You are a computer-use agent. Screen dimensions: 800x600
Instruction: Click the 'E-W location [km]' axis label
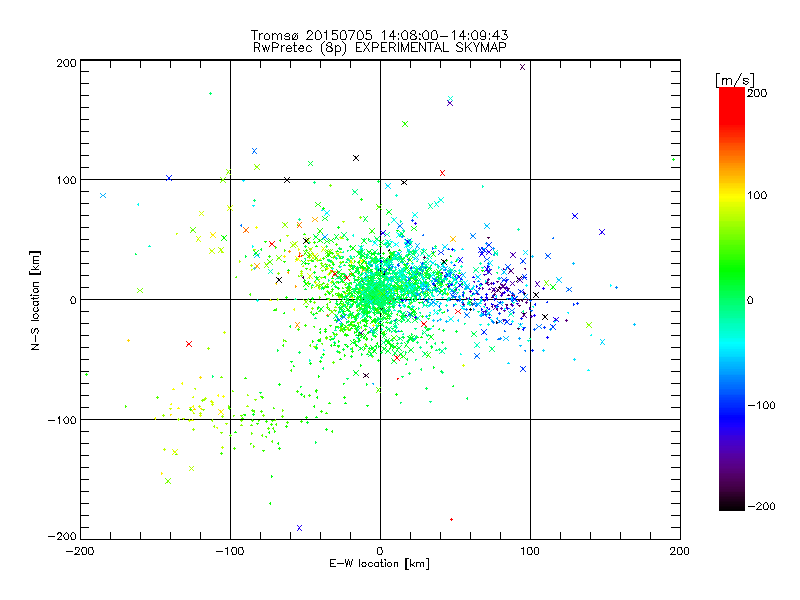(x=379, y=564)
